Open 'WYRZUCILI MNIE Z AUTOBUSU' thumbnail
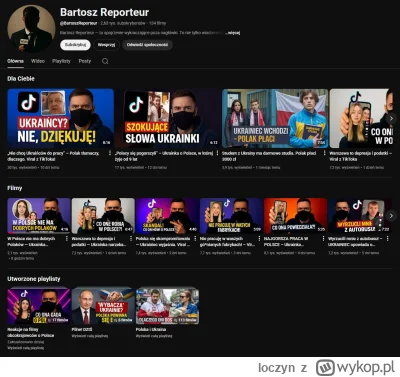The width and height of the screenshot is (400, 377). 359,216
